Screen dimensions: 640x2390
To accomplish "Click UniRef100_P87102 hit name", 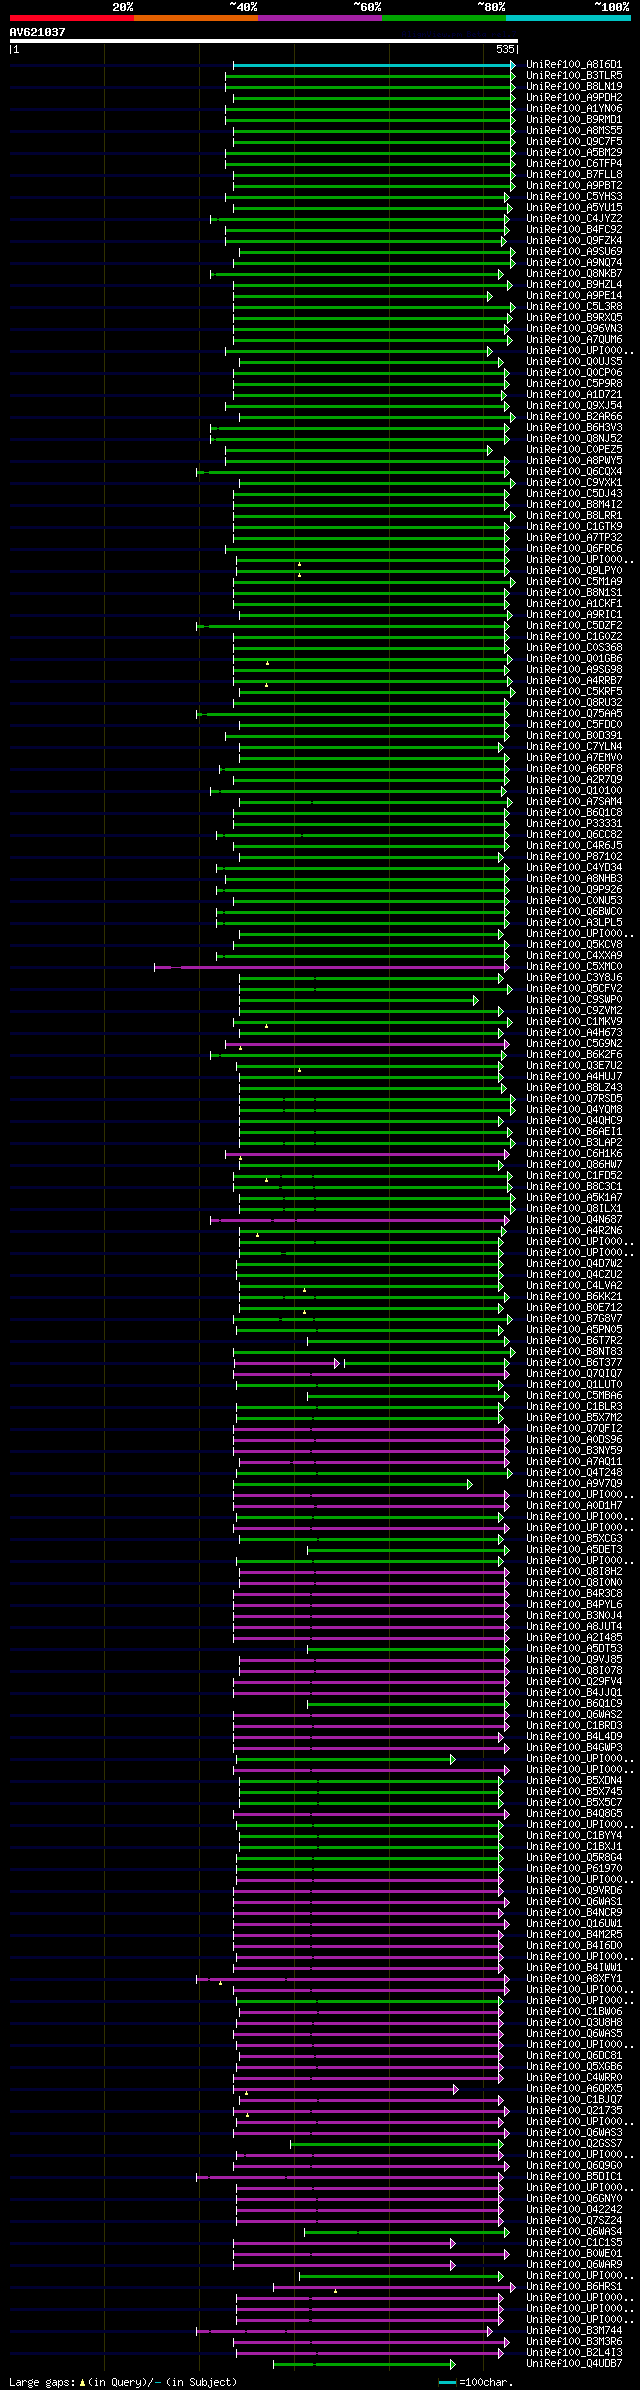I will [x=574, y=857].
